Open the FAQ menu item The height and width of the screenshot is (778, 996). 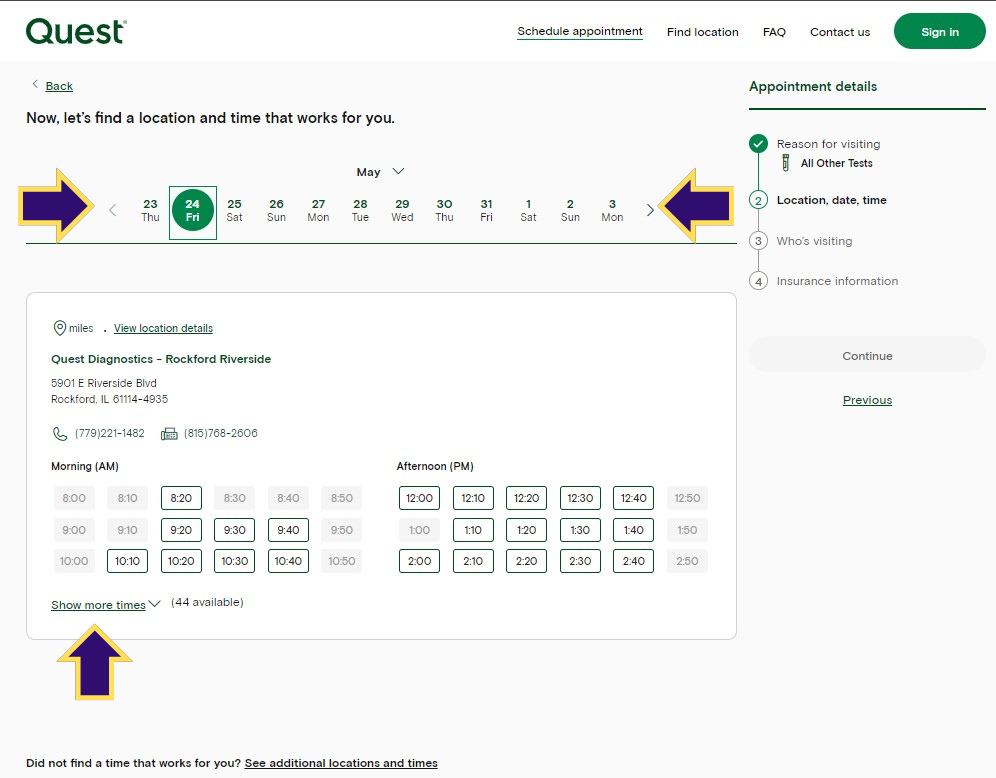coord(774,32)
